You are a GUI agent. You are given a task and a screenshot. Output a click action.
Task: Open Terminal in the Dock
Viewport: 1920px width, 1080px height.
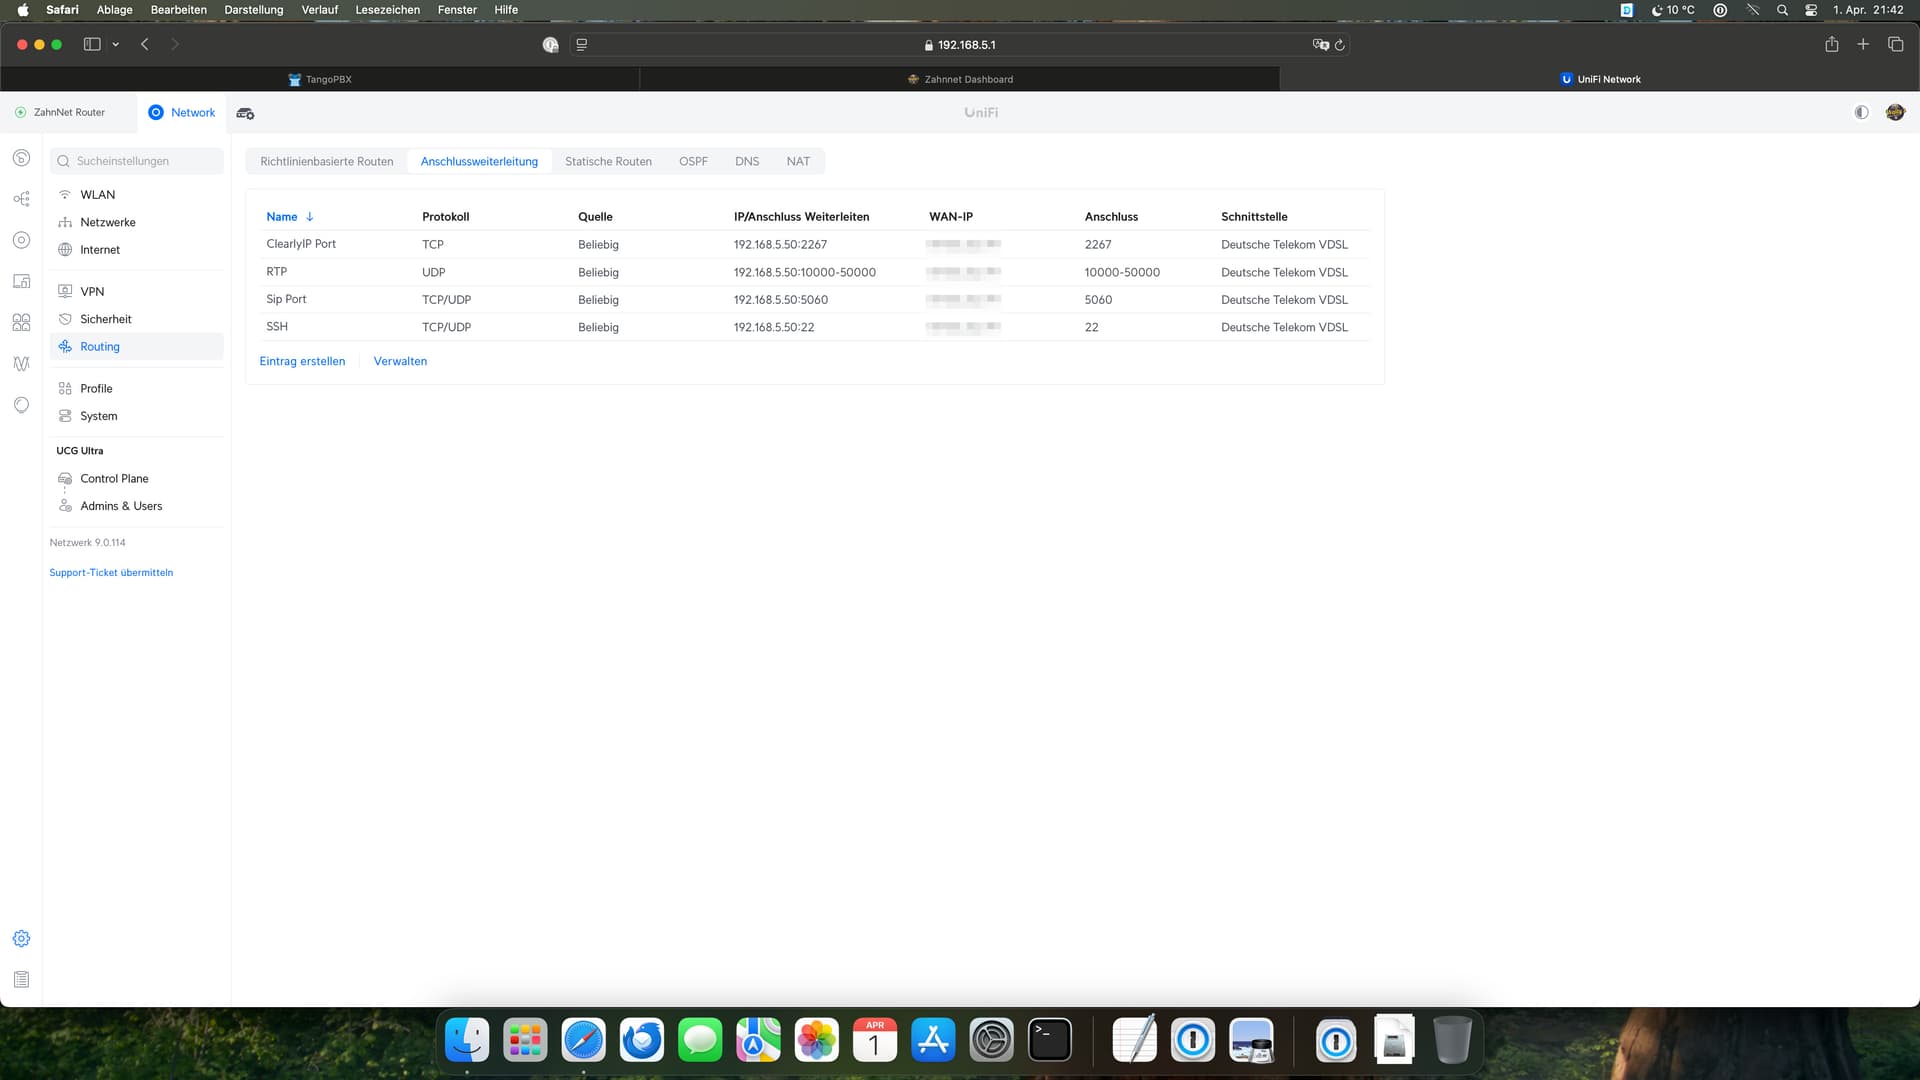1050,1040
